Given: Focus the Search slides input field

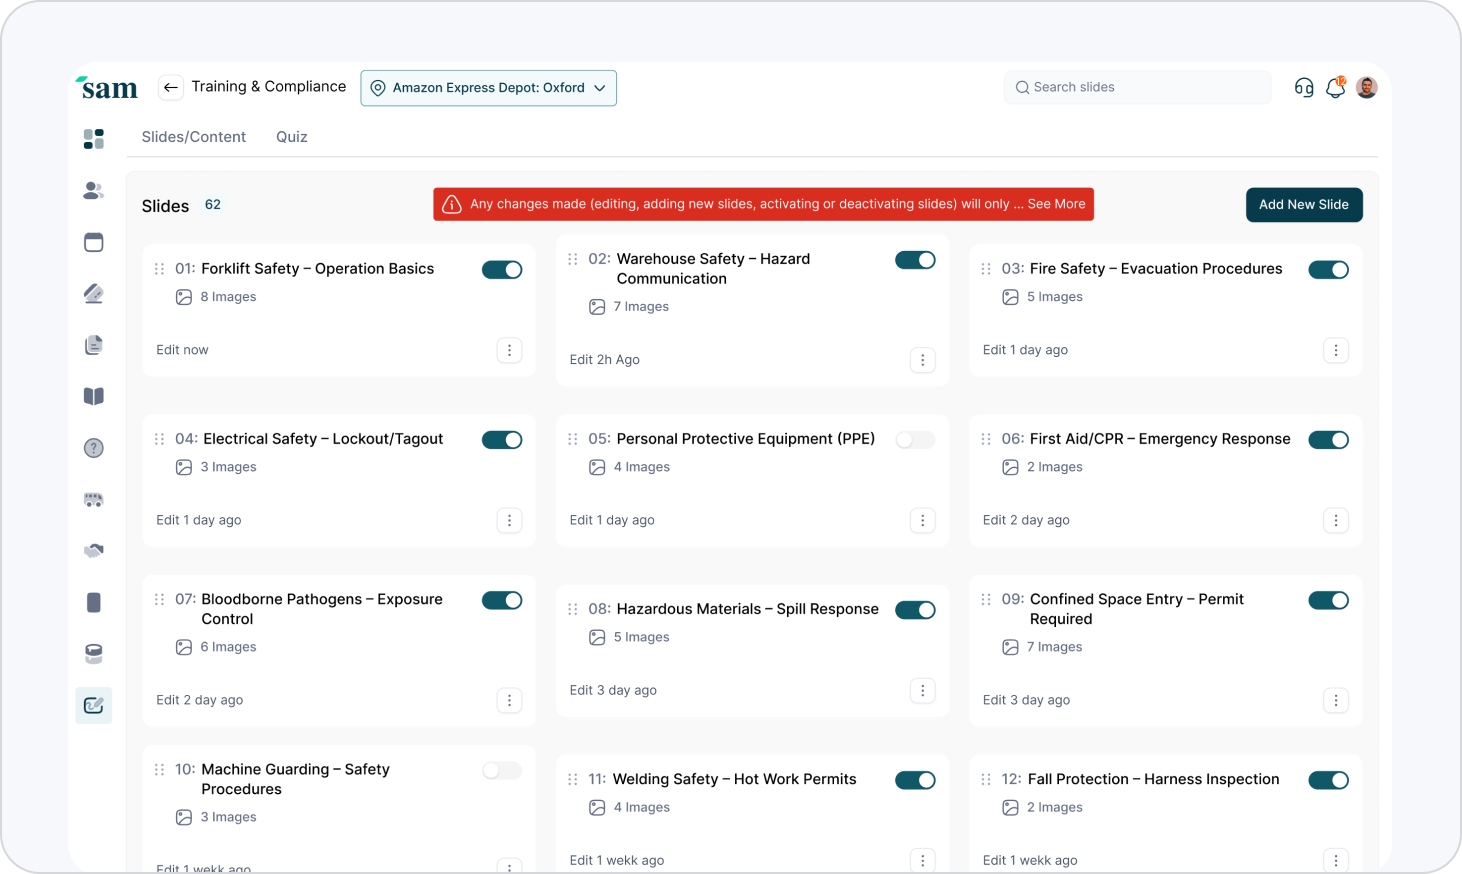Looking at the screenshot, I should [x=1138, y=88].
